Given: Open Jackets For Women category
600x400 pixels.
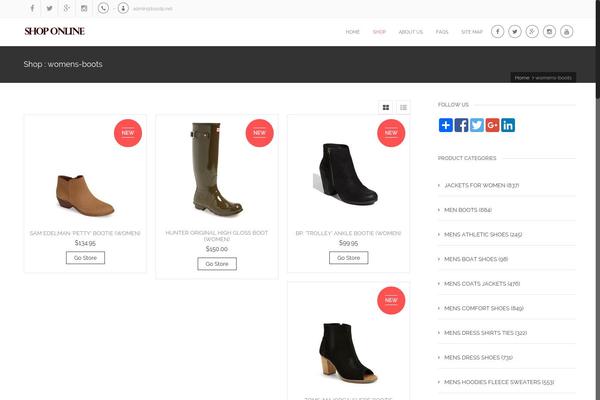Looking at the screenshot, I should click(481, 185).
